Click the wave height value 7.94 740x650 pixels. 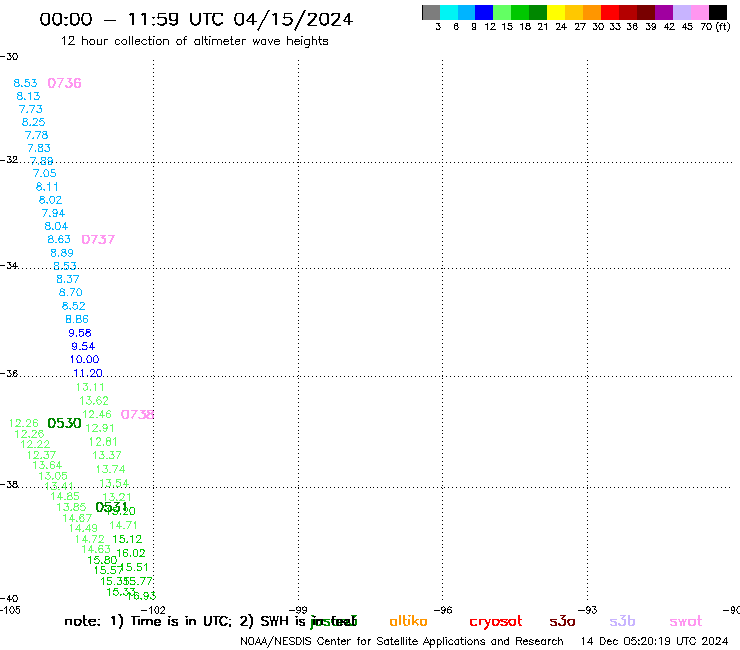pos(53,213)
